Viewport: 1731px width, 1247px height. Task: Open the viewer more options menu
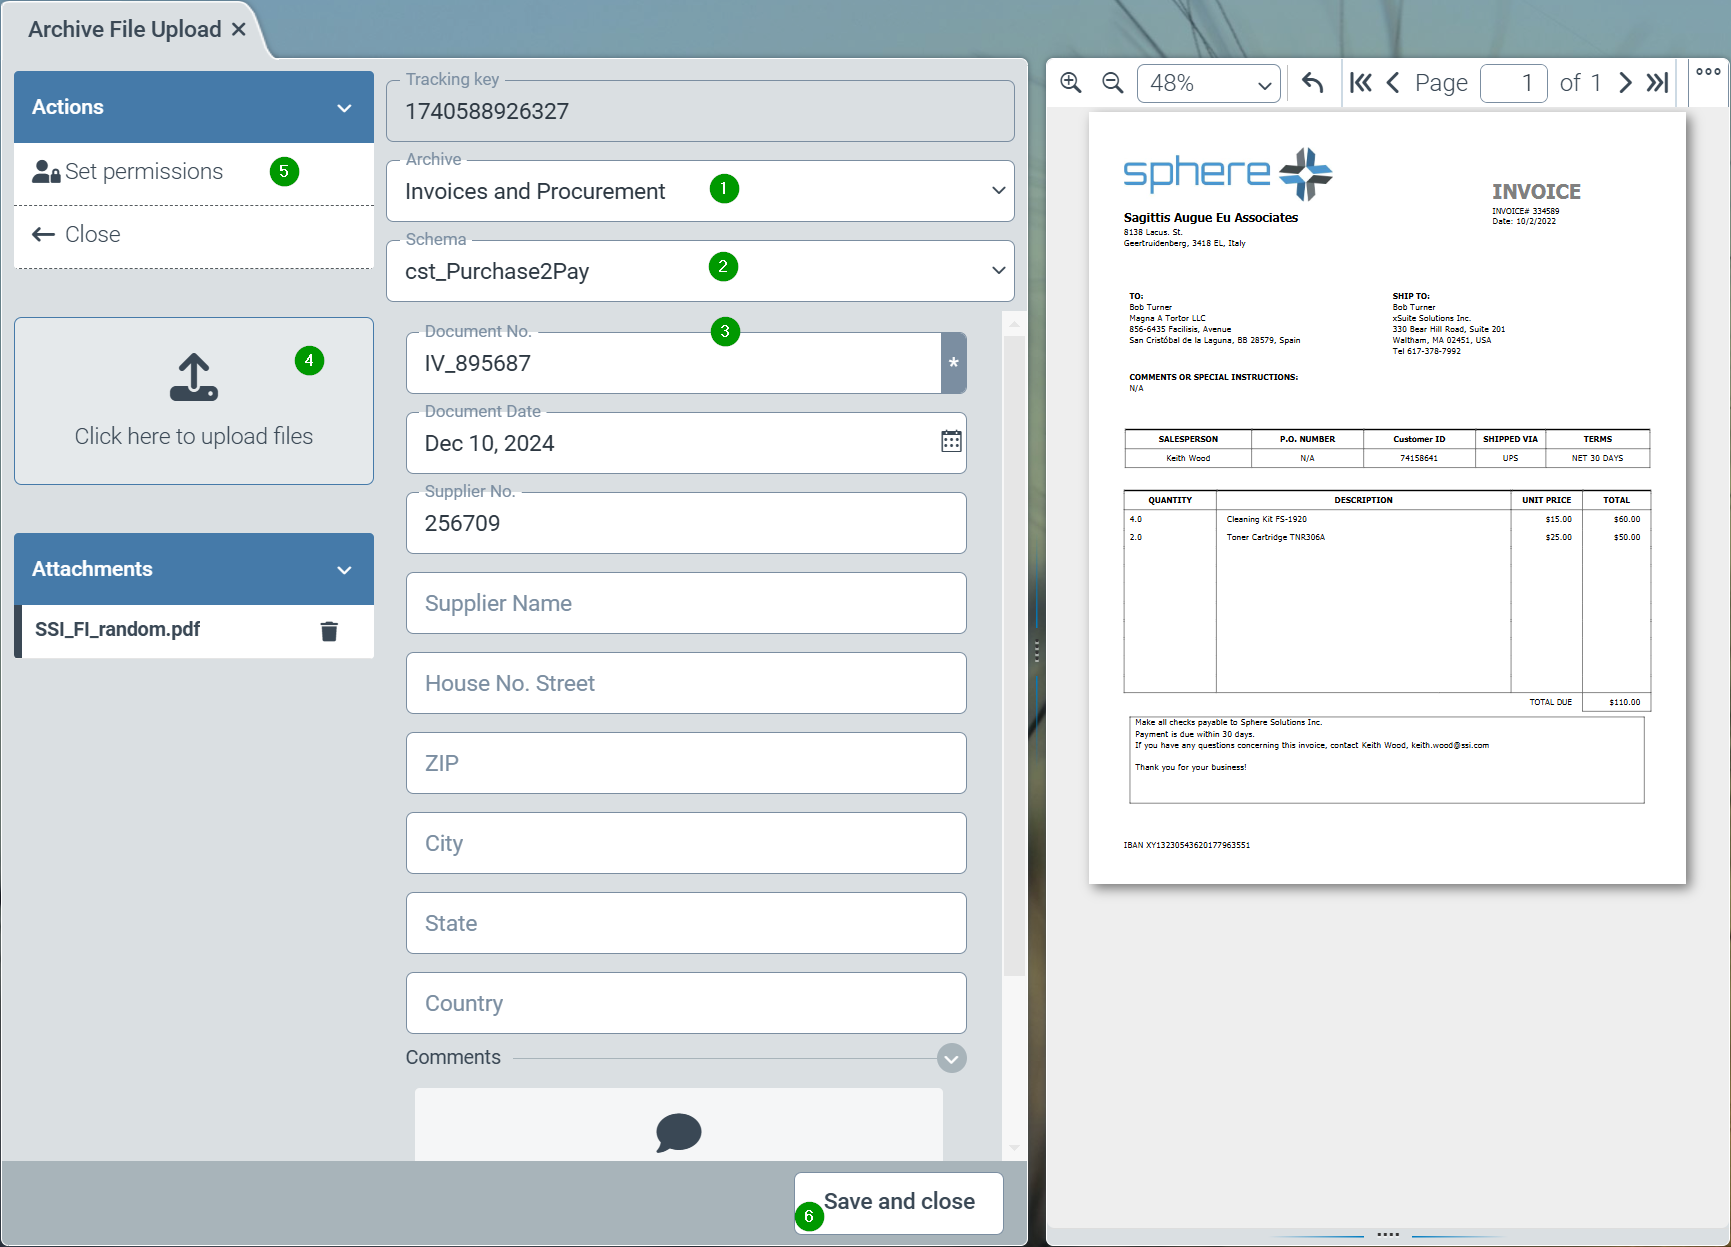coord(1708,72)
